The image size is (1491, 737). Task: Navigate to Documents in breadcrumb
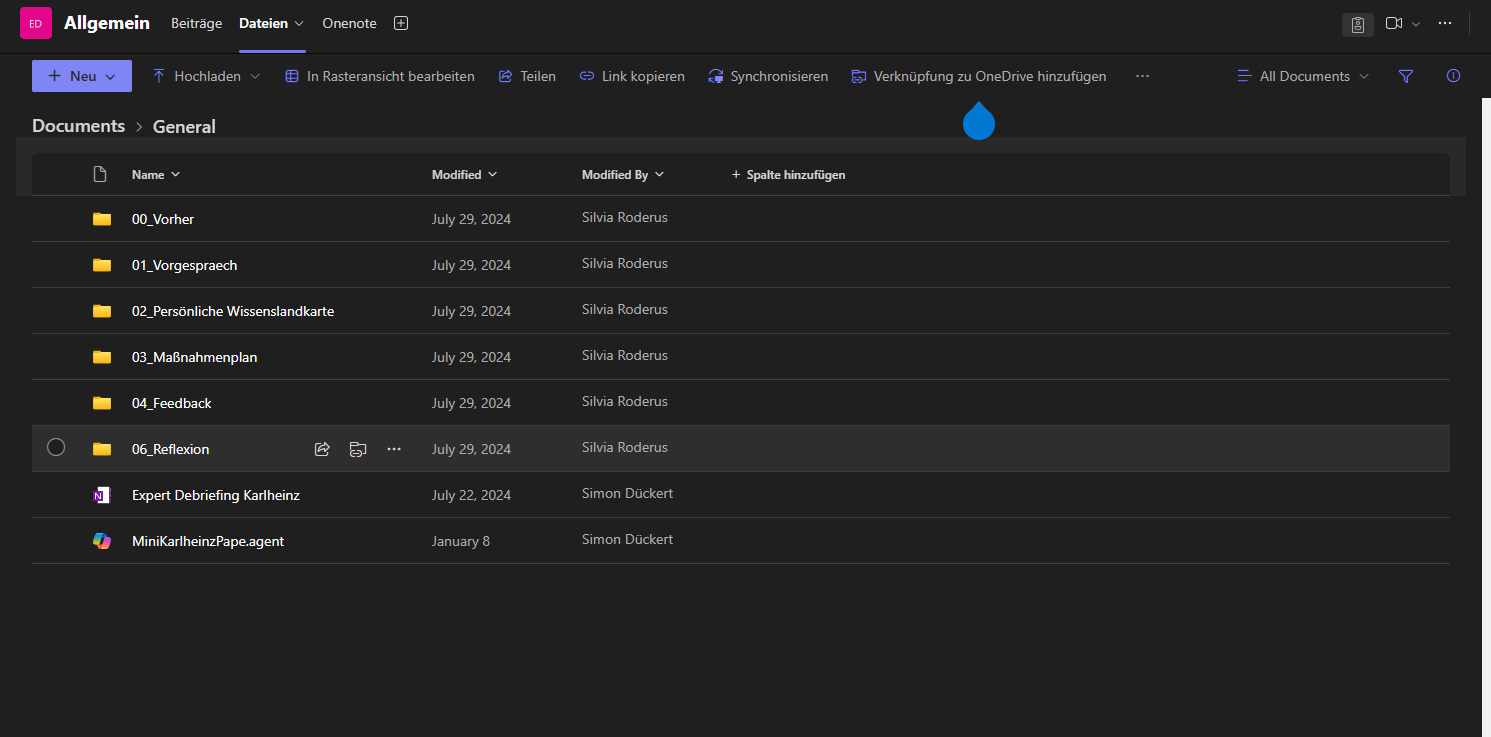pyautogui.click(x=78, y=126)
